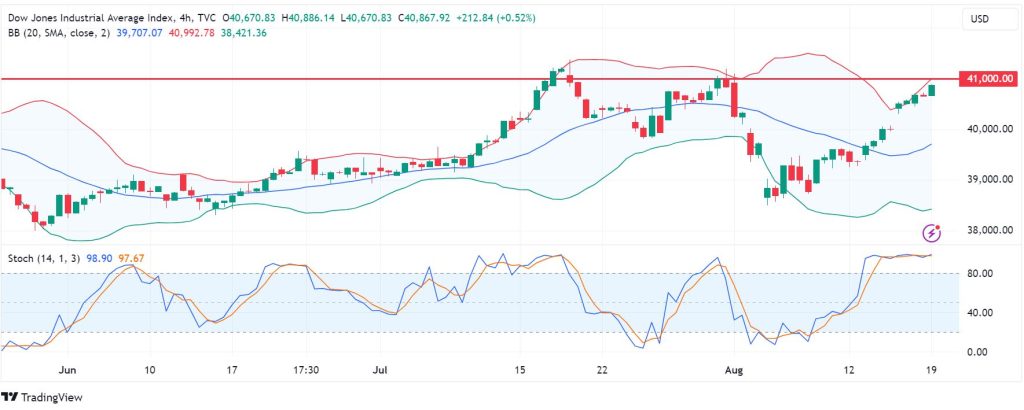Image resolution: width=1024 pixels, height=410 pixels.
Task: Click the 40,000.00 price axis label
Action: [990, 129]
